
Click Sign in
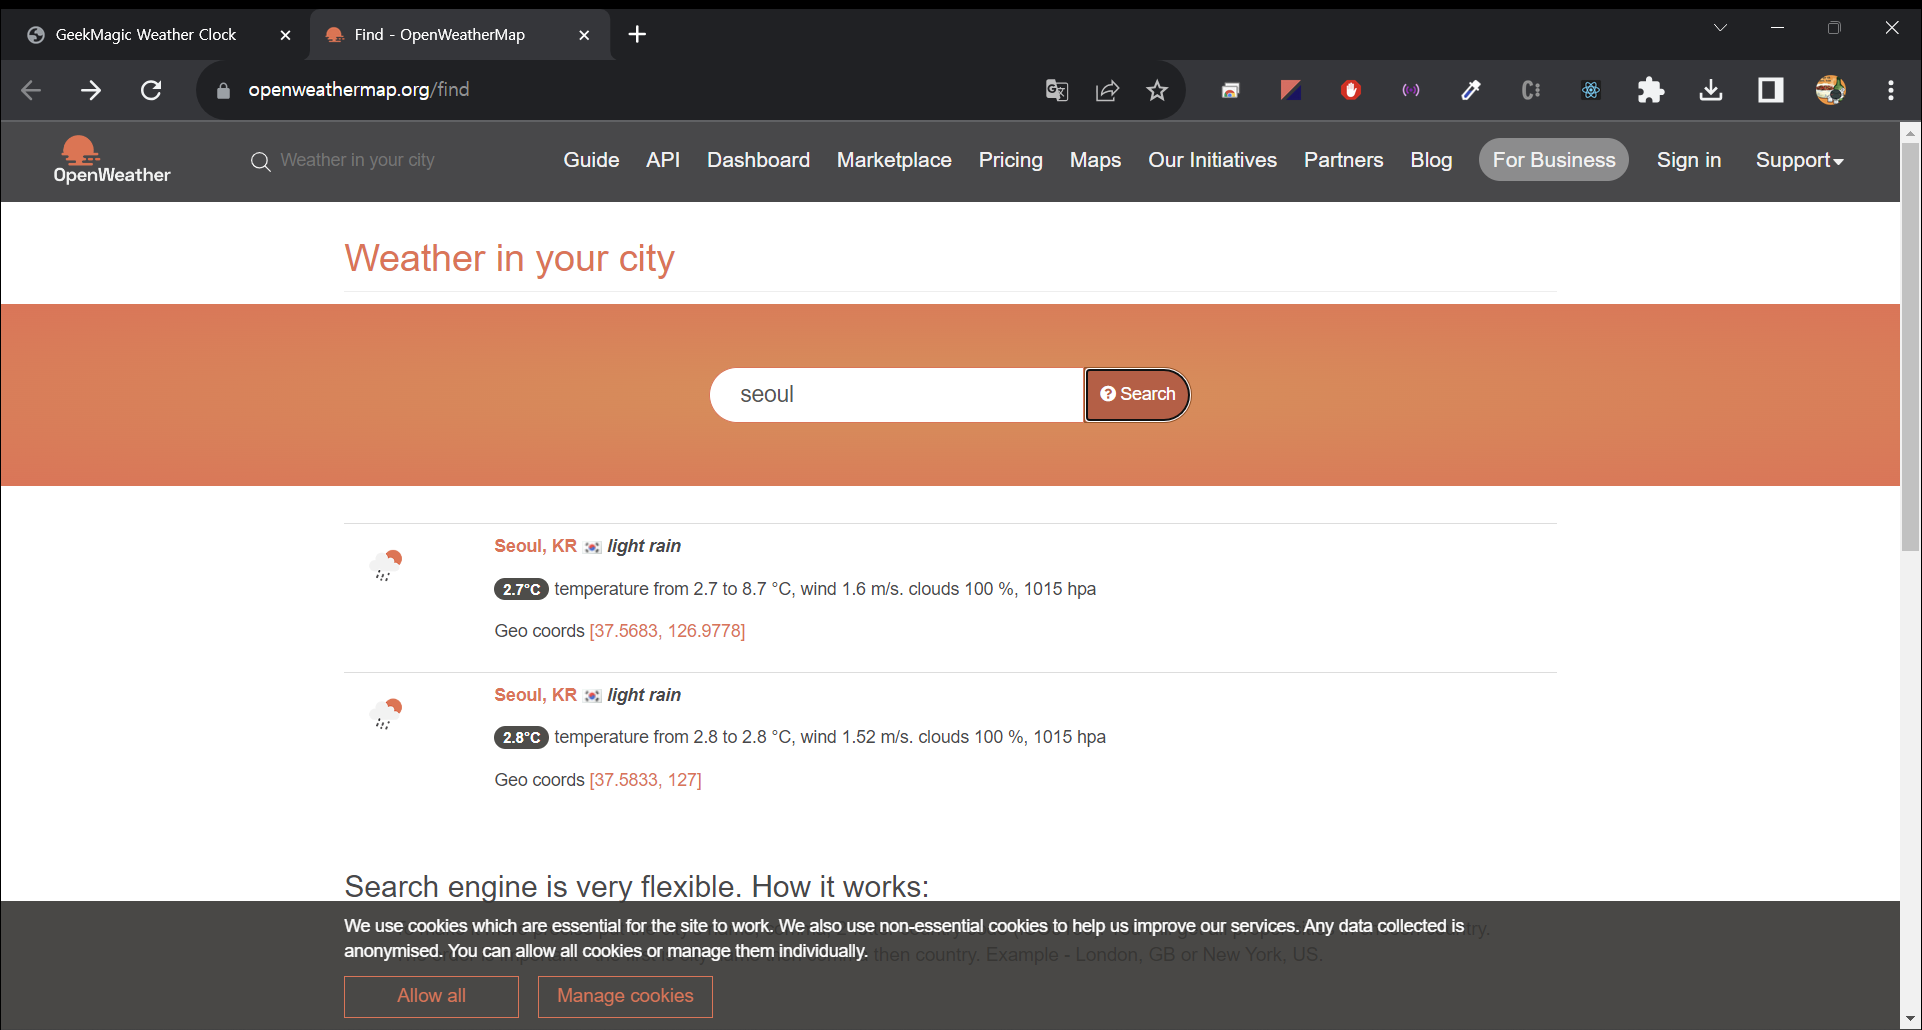click(1688, 160)
